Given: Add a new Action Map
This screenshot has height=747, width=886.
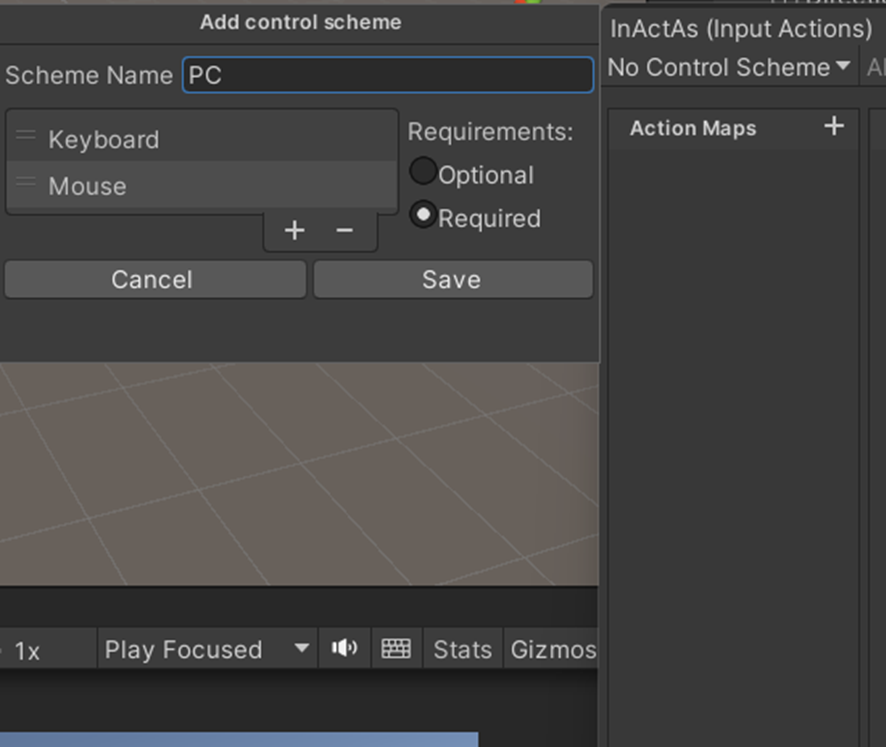Looking at the screenshot, I should [834, 126].
